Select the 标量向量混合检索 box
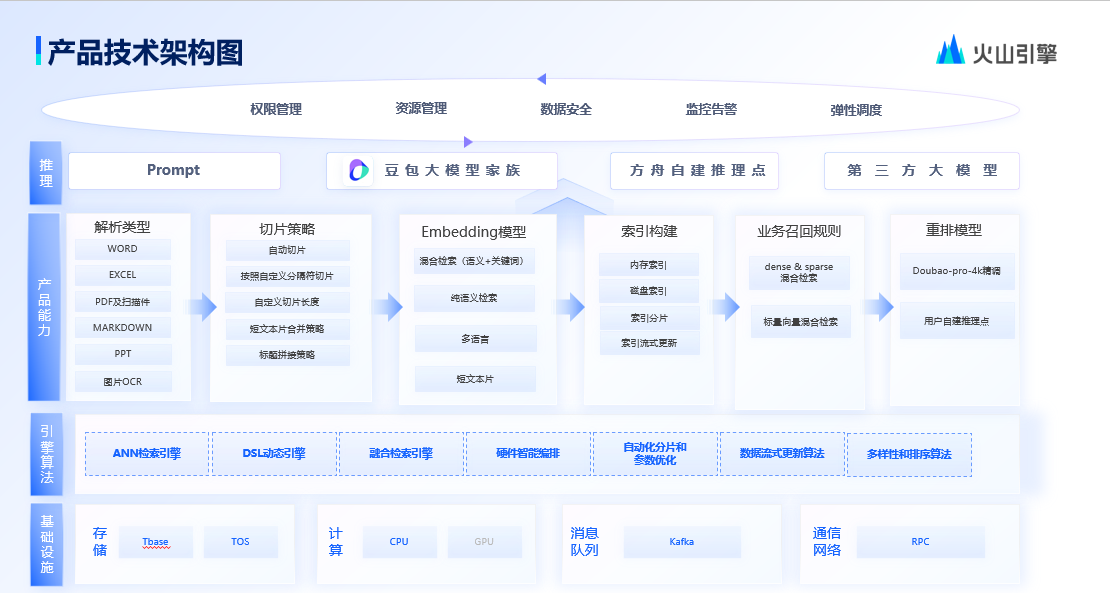 point(801,322)
